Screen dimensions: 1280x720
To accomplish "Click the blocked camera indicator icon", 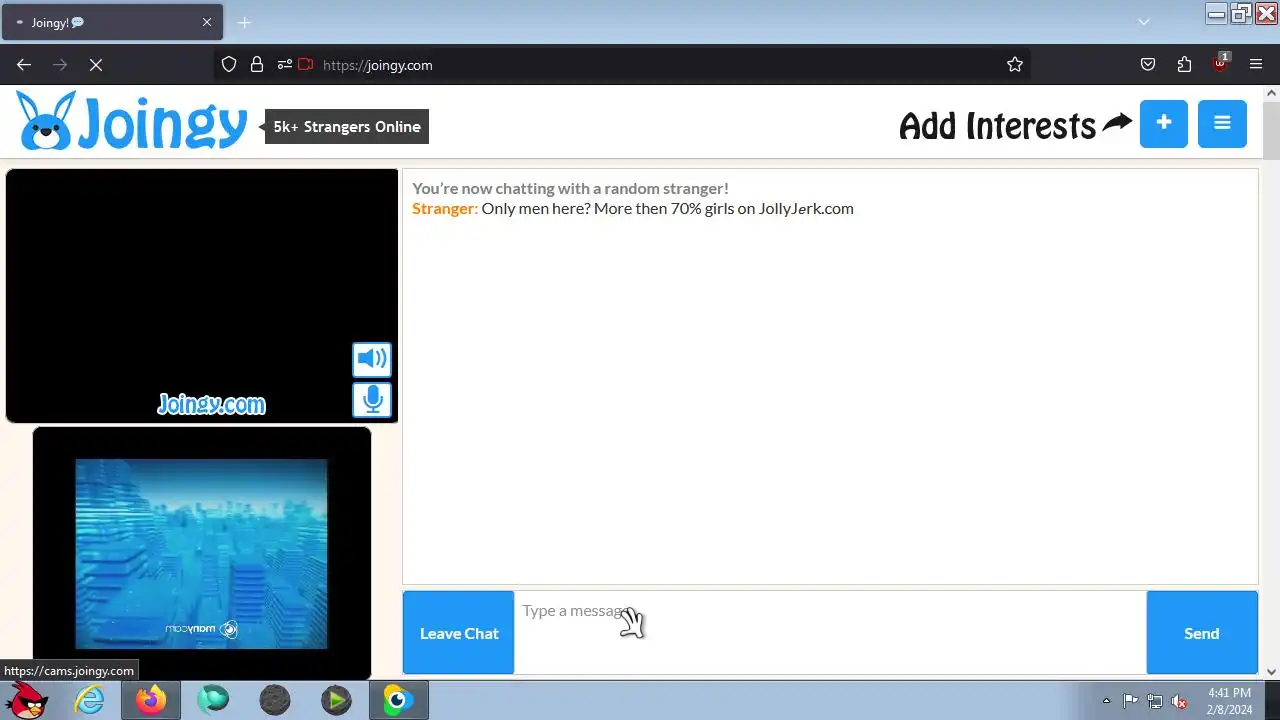I will 305,65.
